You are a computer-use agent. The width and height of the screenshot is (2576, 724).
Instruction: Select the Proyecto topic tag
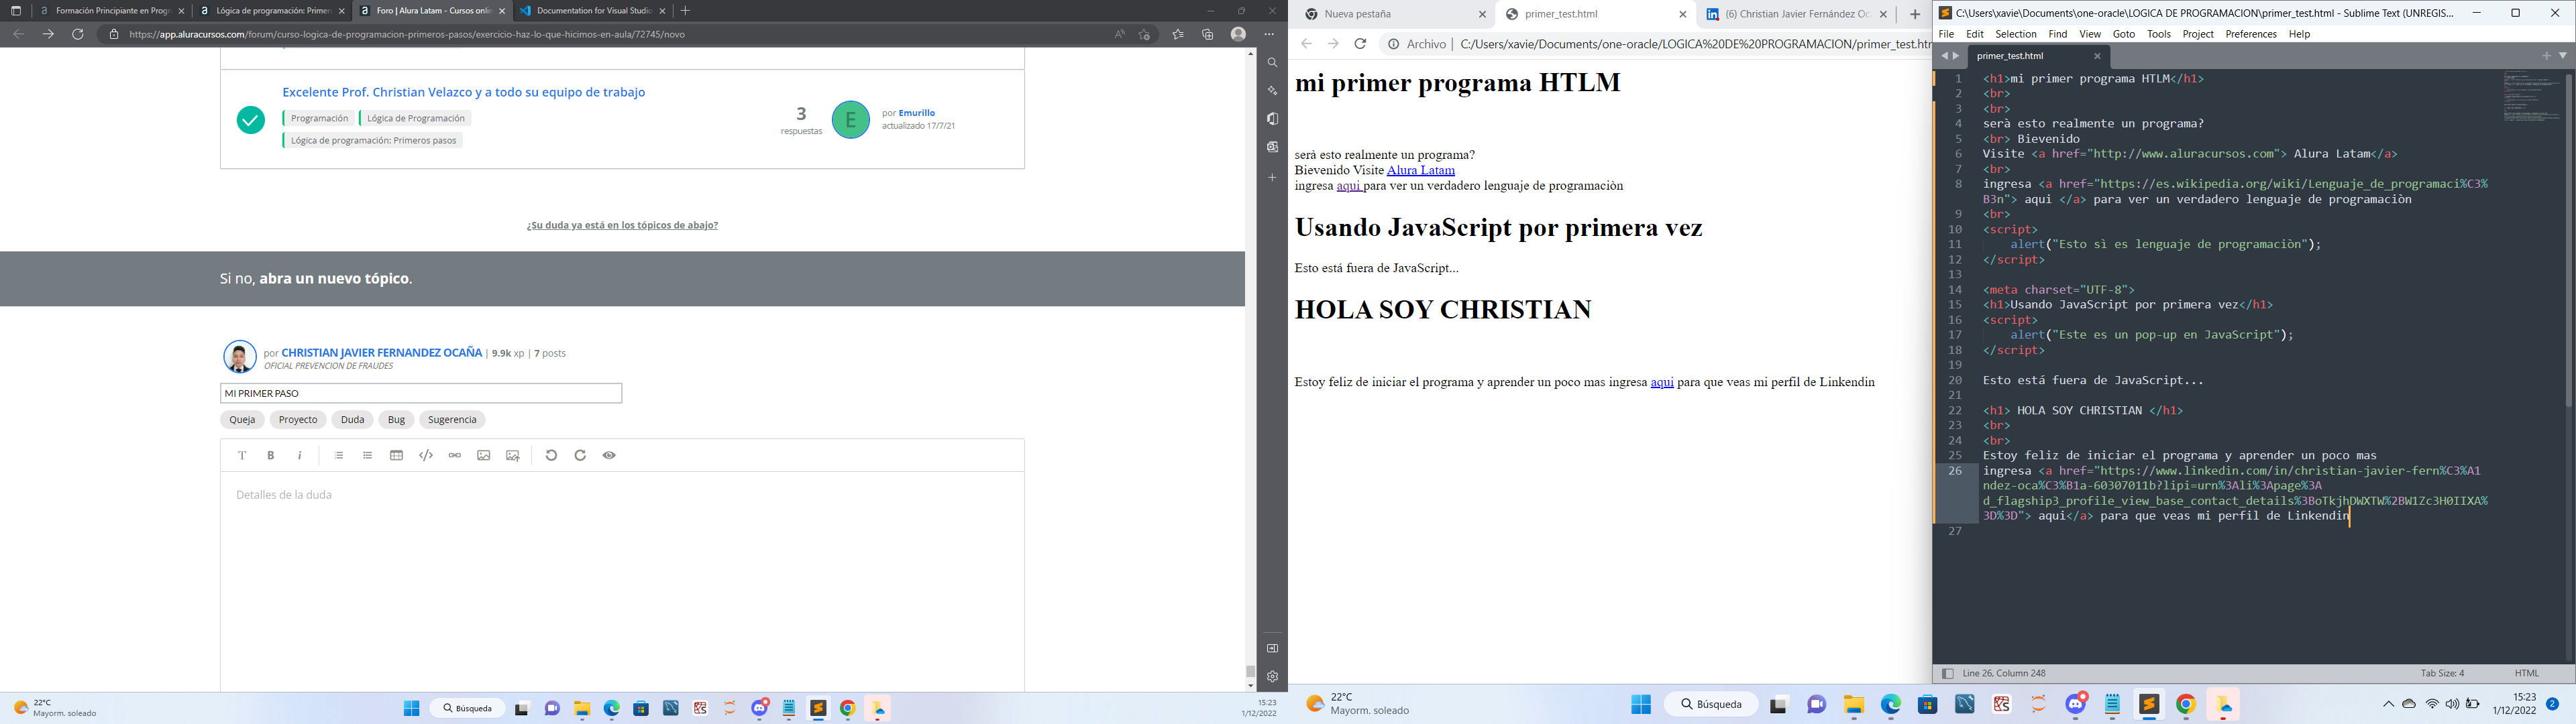pyautogui.click(x=298, y=420)
